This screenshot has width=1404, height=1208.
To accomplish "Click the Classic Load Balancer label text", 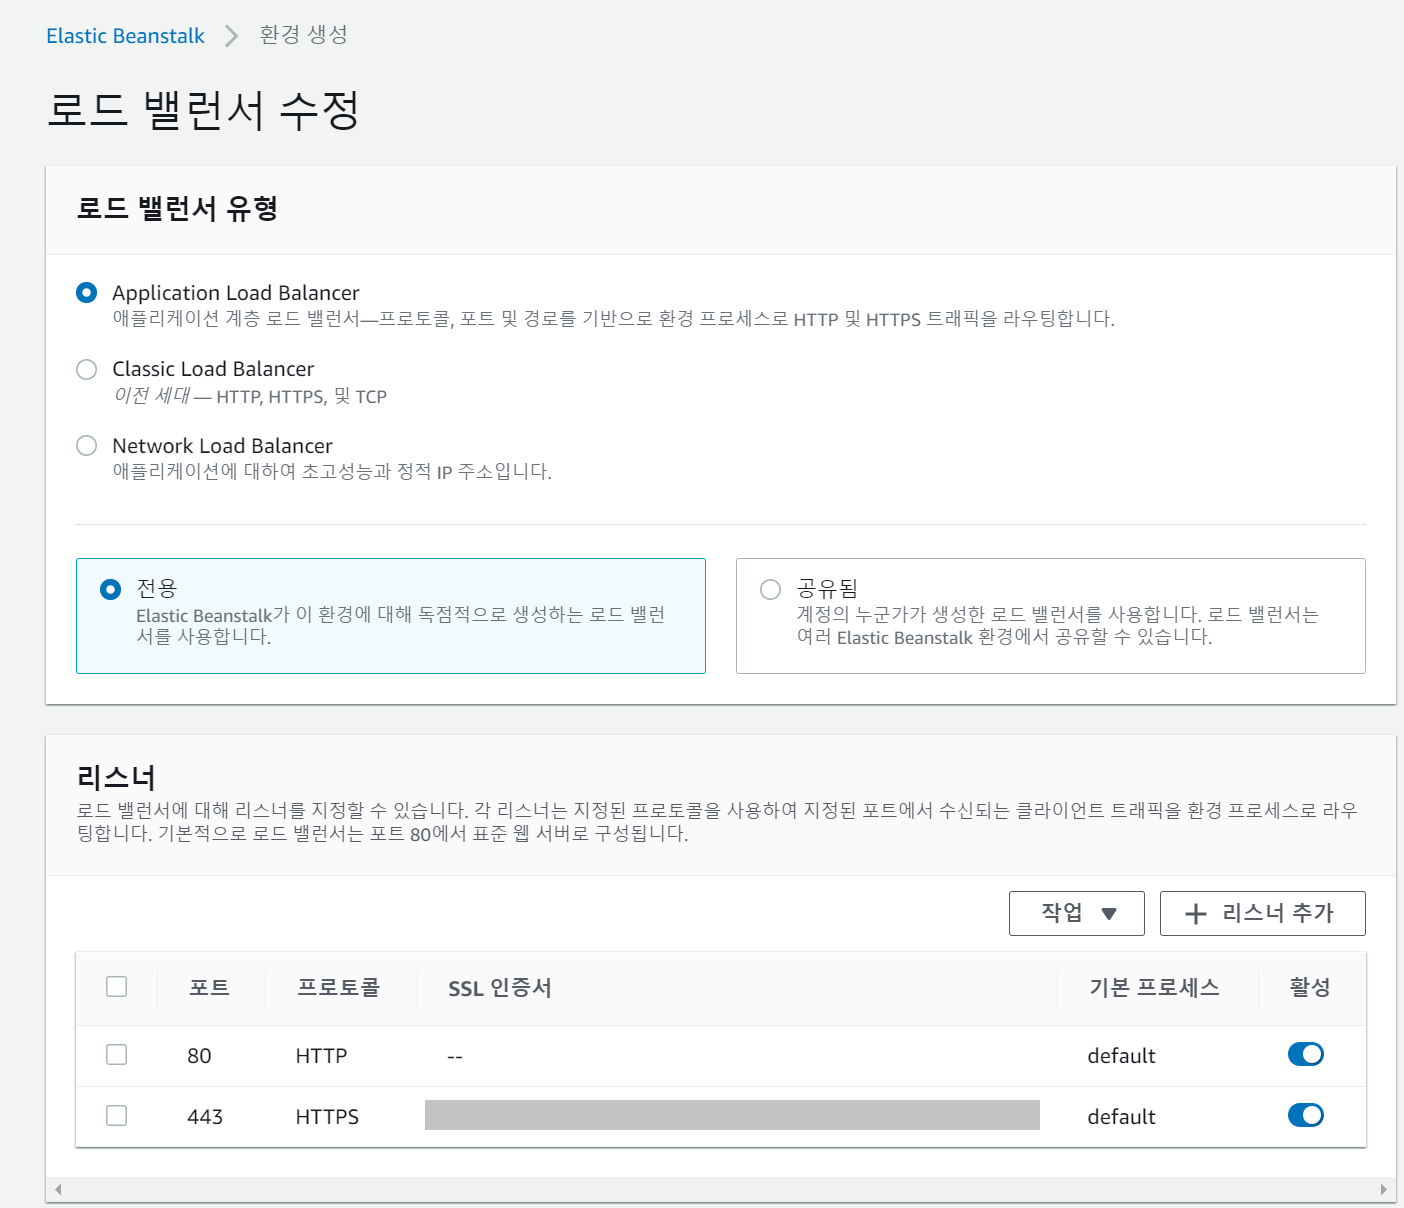I will (213, 369).
